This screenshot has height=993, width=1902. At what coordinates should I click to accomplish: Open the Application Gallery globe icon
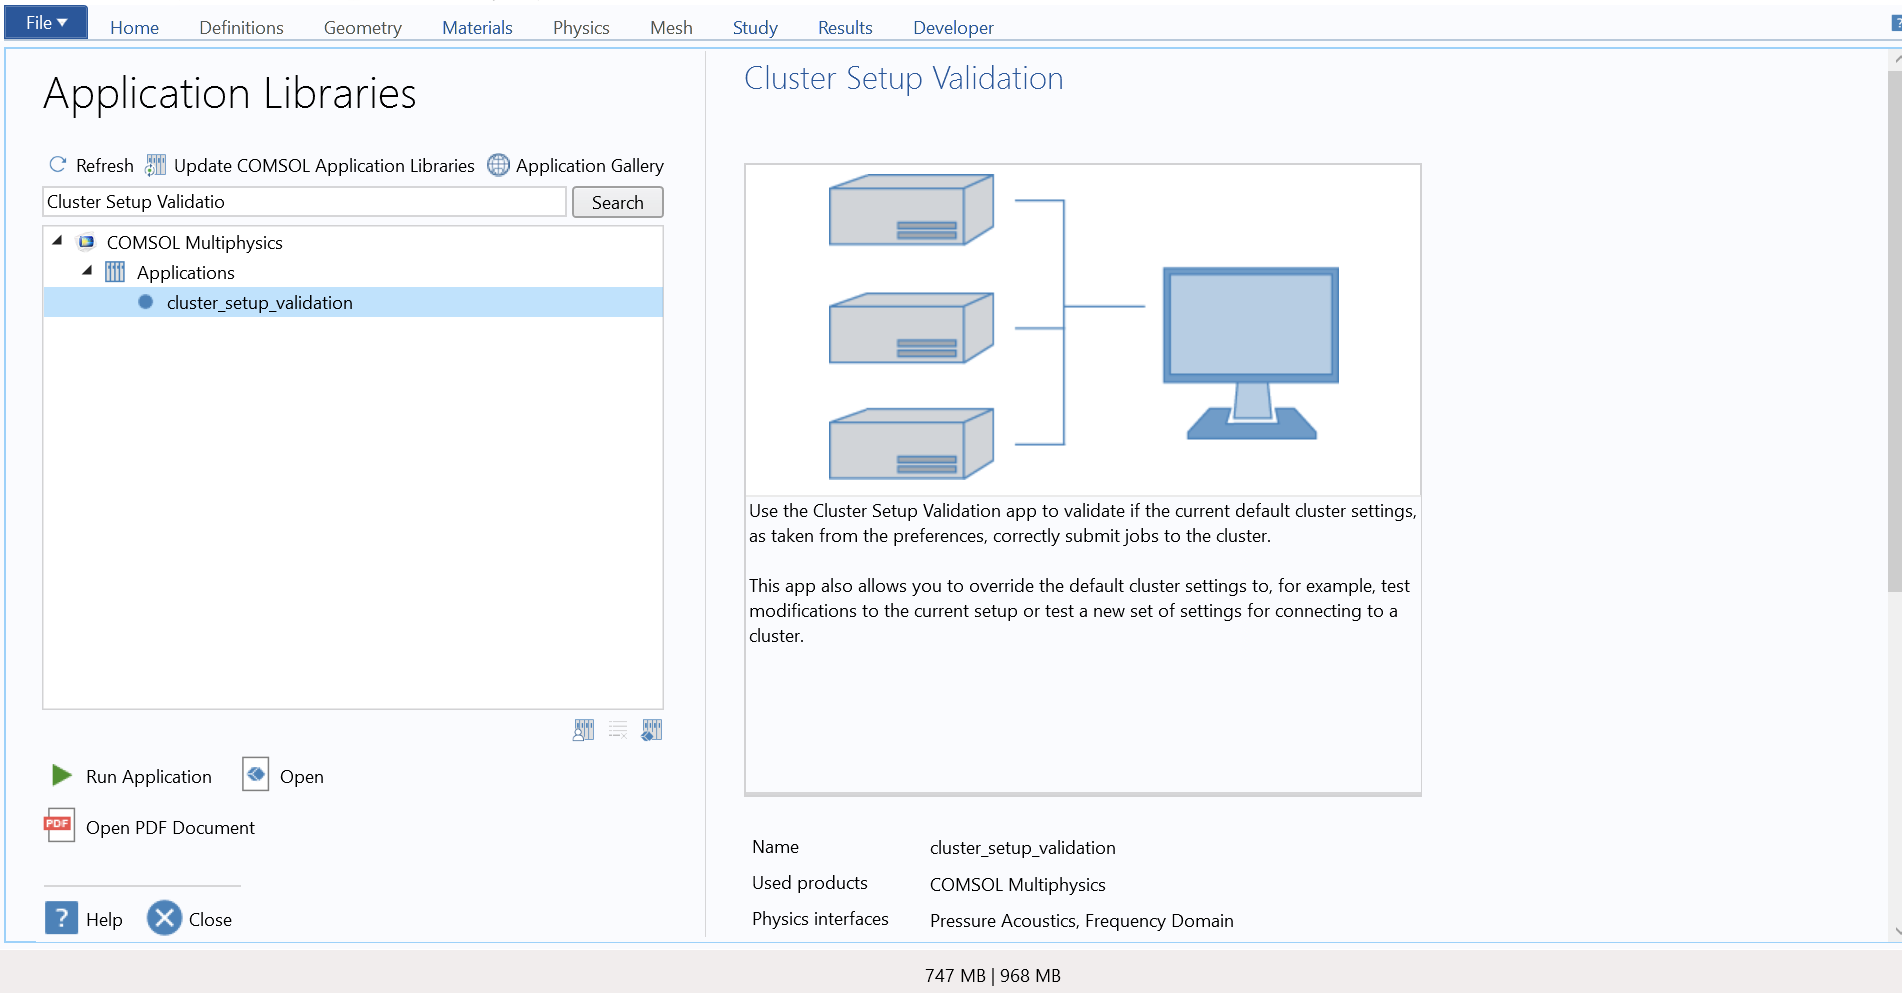498,165
